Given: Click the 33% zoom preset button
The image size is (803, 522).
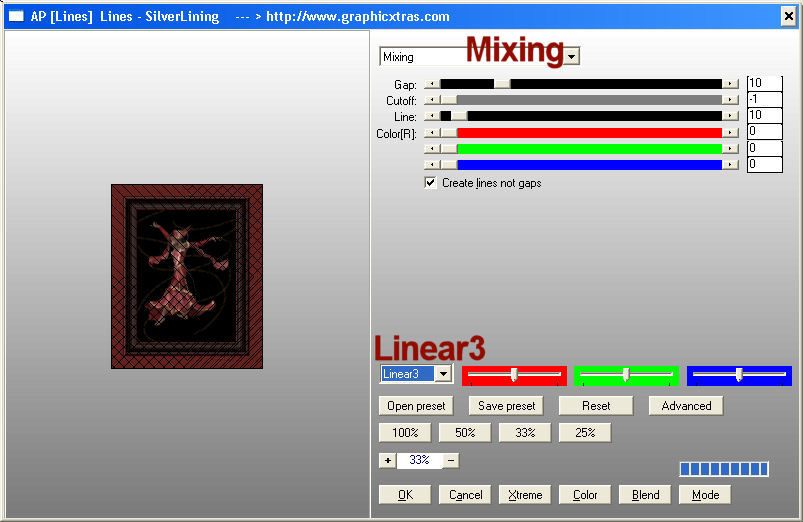Looking at the screenshot, I should (x=525, y=433).
